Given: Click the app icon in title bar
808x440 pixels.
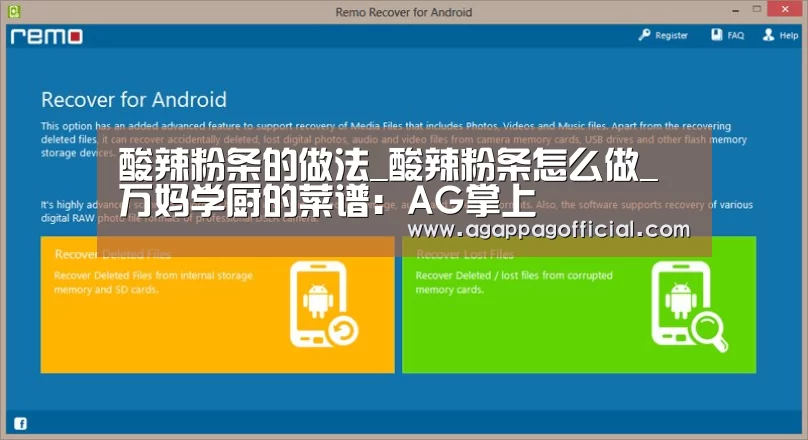Looking at the screenshot, I should click(14, 10).
